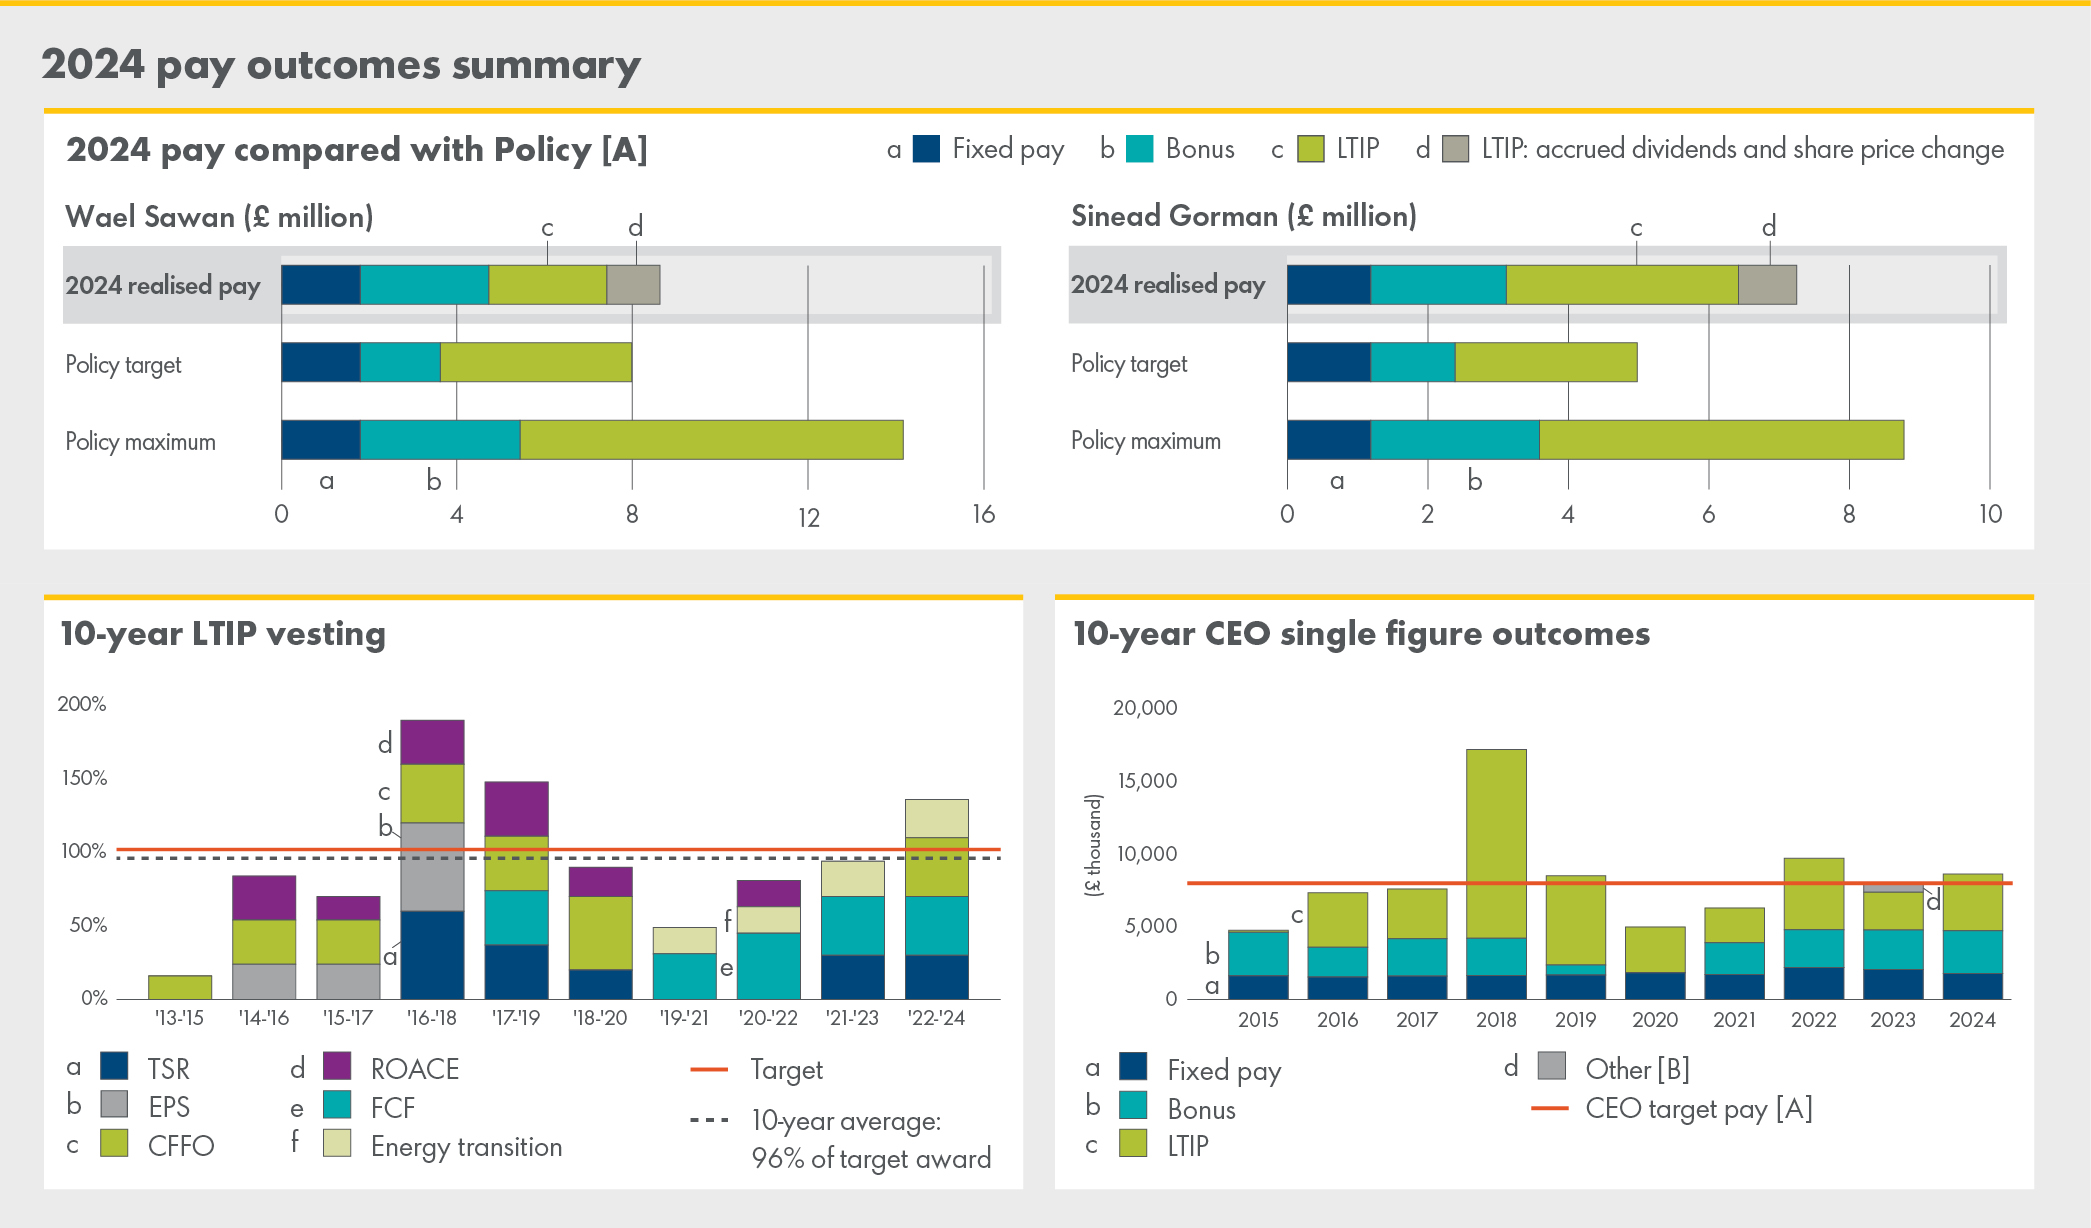Click the teal Bonus legend swatch at top
2091x1228 pixels.
point(1139,149)
